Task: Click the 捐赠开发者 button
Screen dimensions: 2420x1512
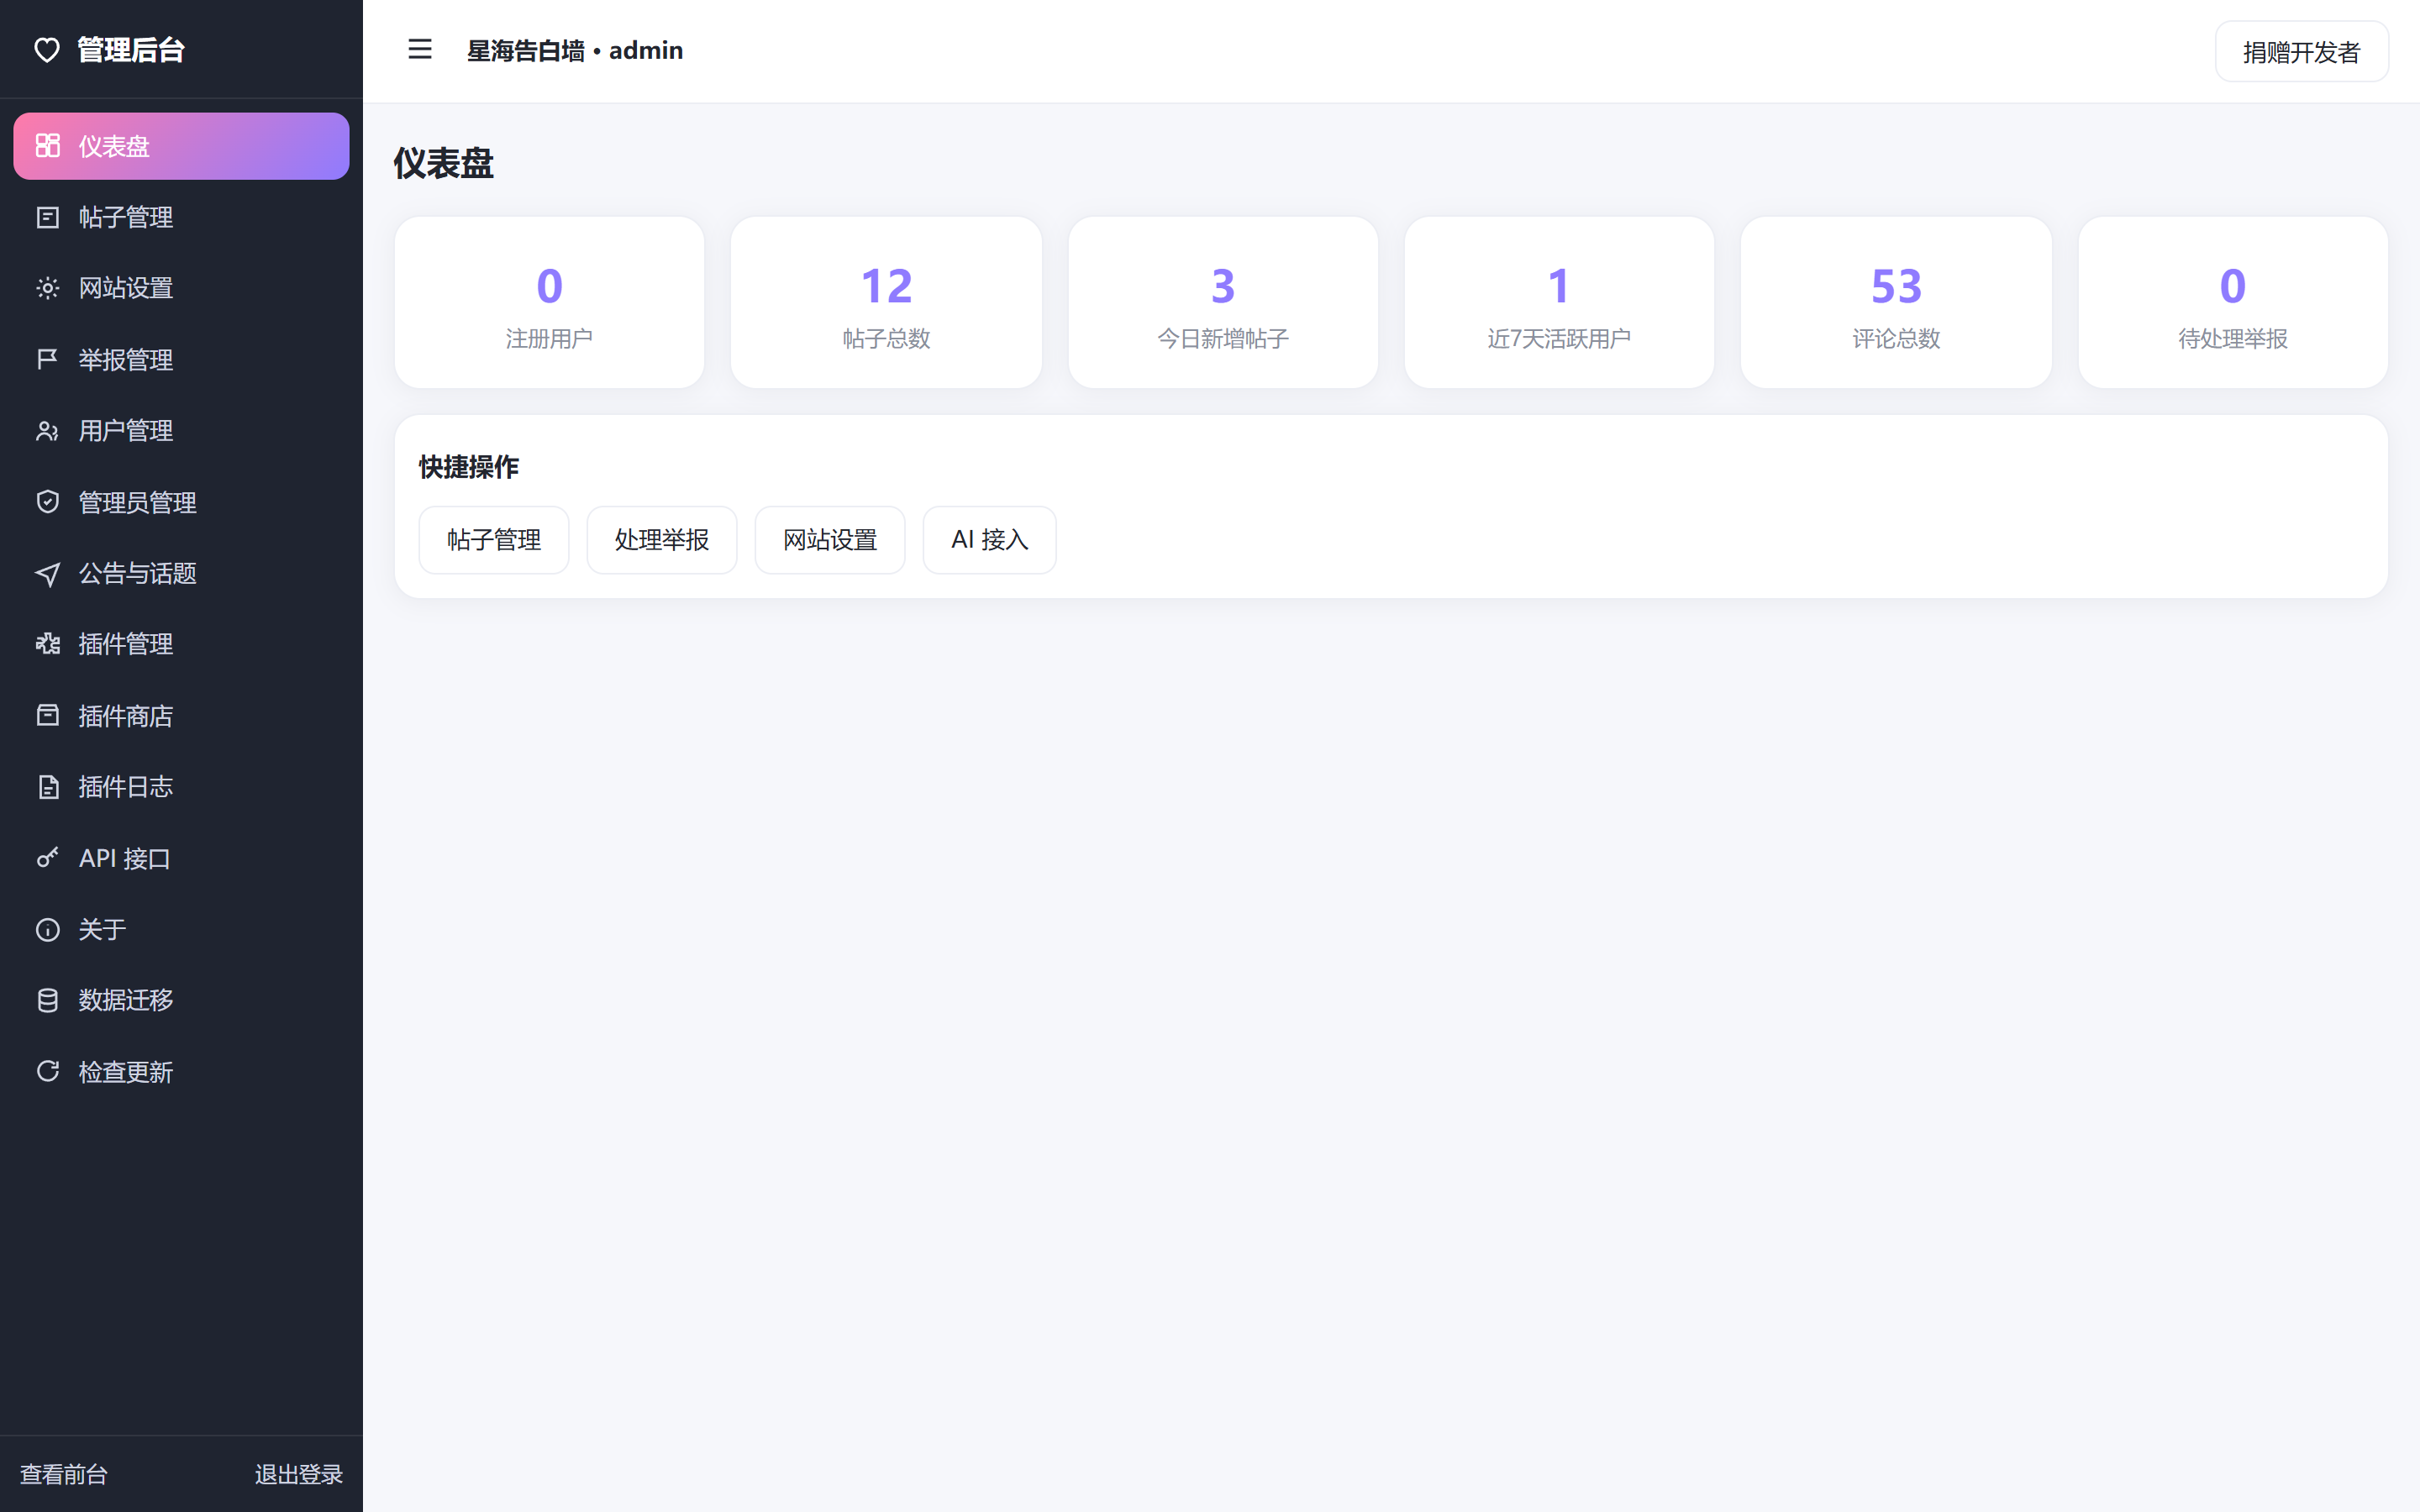Action: (x=2301, y=51)
